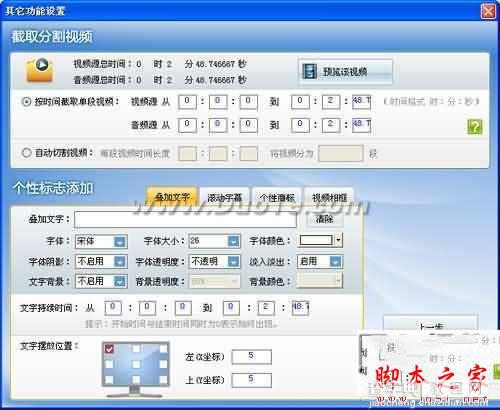Click the 清除 clear button
Image resolution: width=500 pixels, height=410 pixels.
coord(325,219)
